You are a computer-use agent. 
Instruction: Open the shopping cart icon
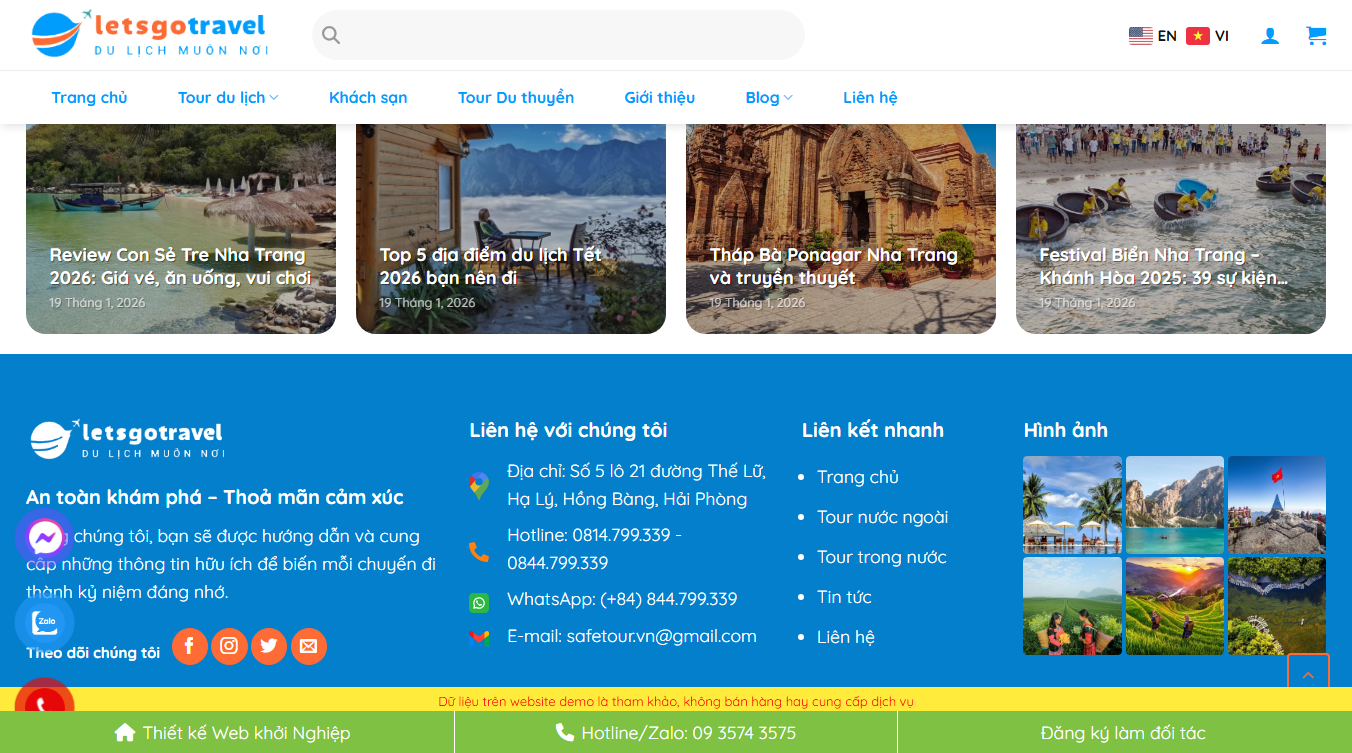click(x=1317, y=35)
